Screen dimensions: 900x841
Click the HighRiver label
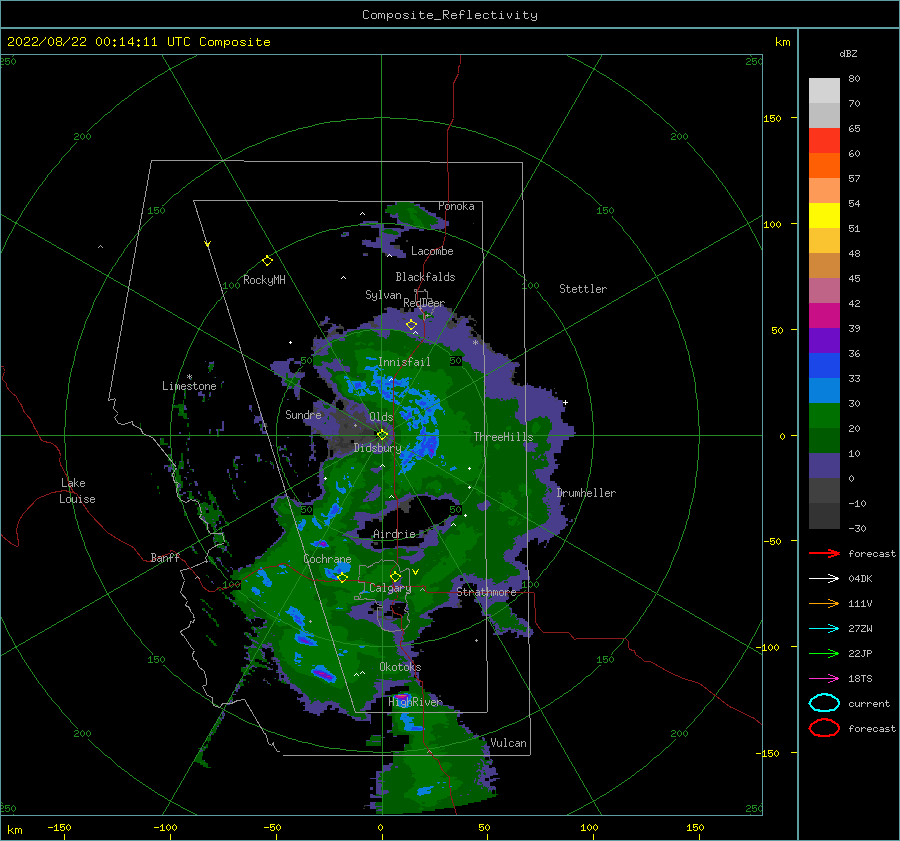pos(415,702)
